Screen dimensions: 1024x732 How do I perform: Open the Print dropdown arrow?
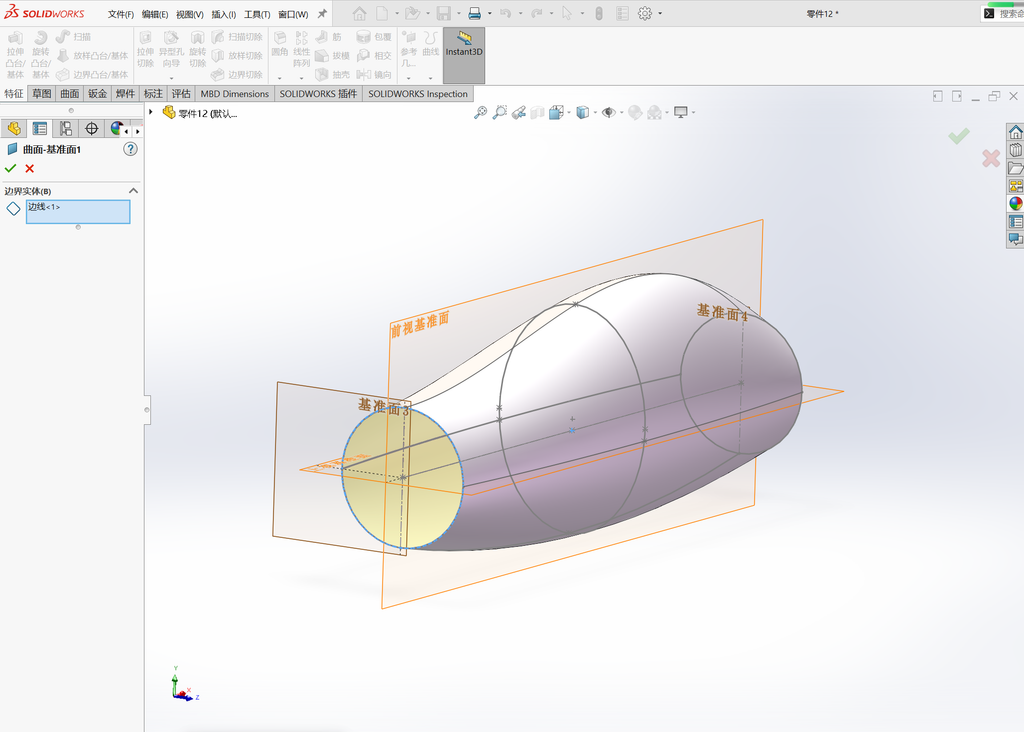pos(490,13)
